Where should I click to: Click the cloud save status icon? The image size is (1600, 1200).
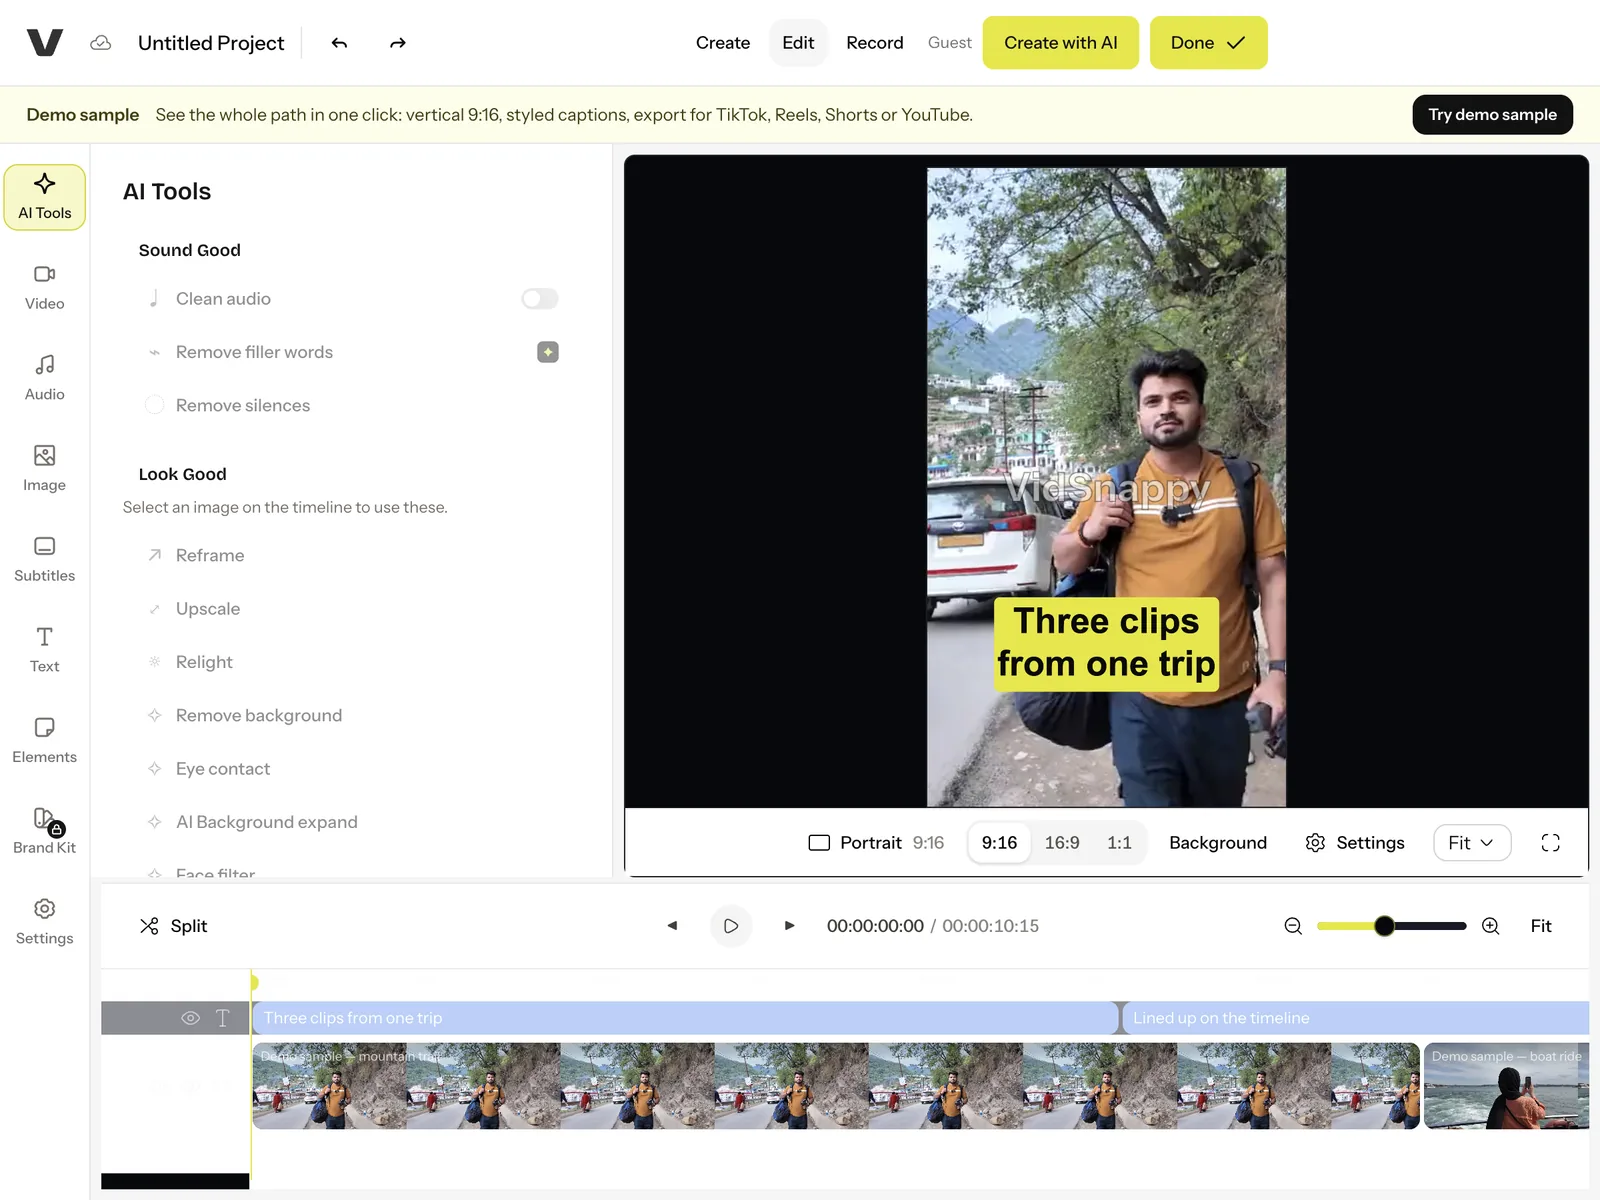click(101, 43)
